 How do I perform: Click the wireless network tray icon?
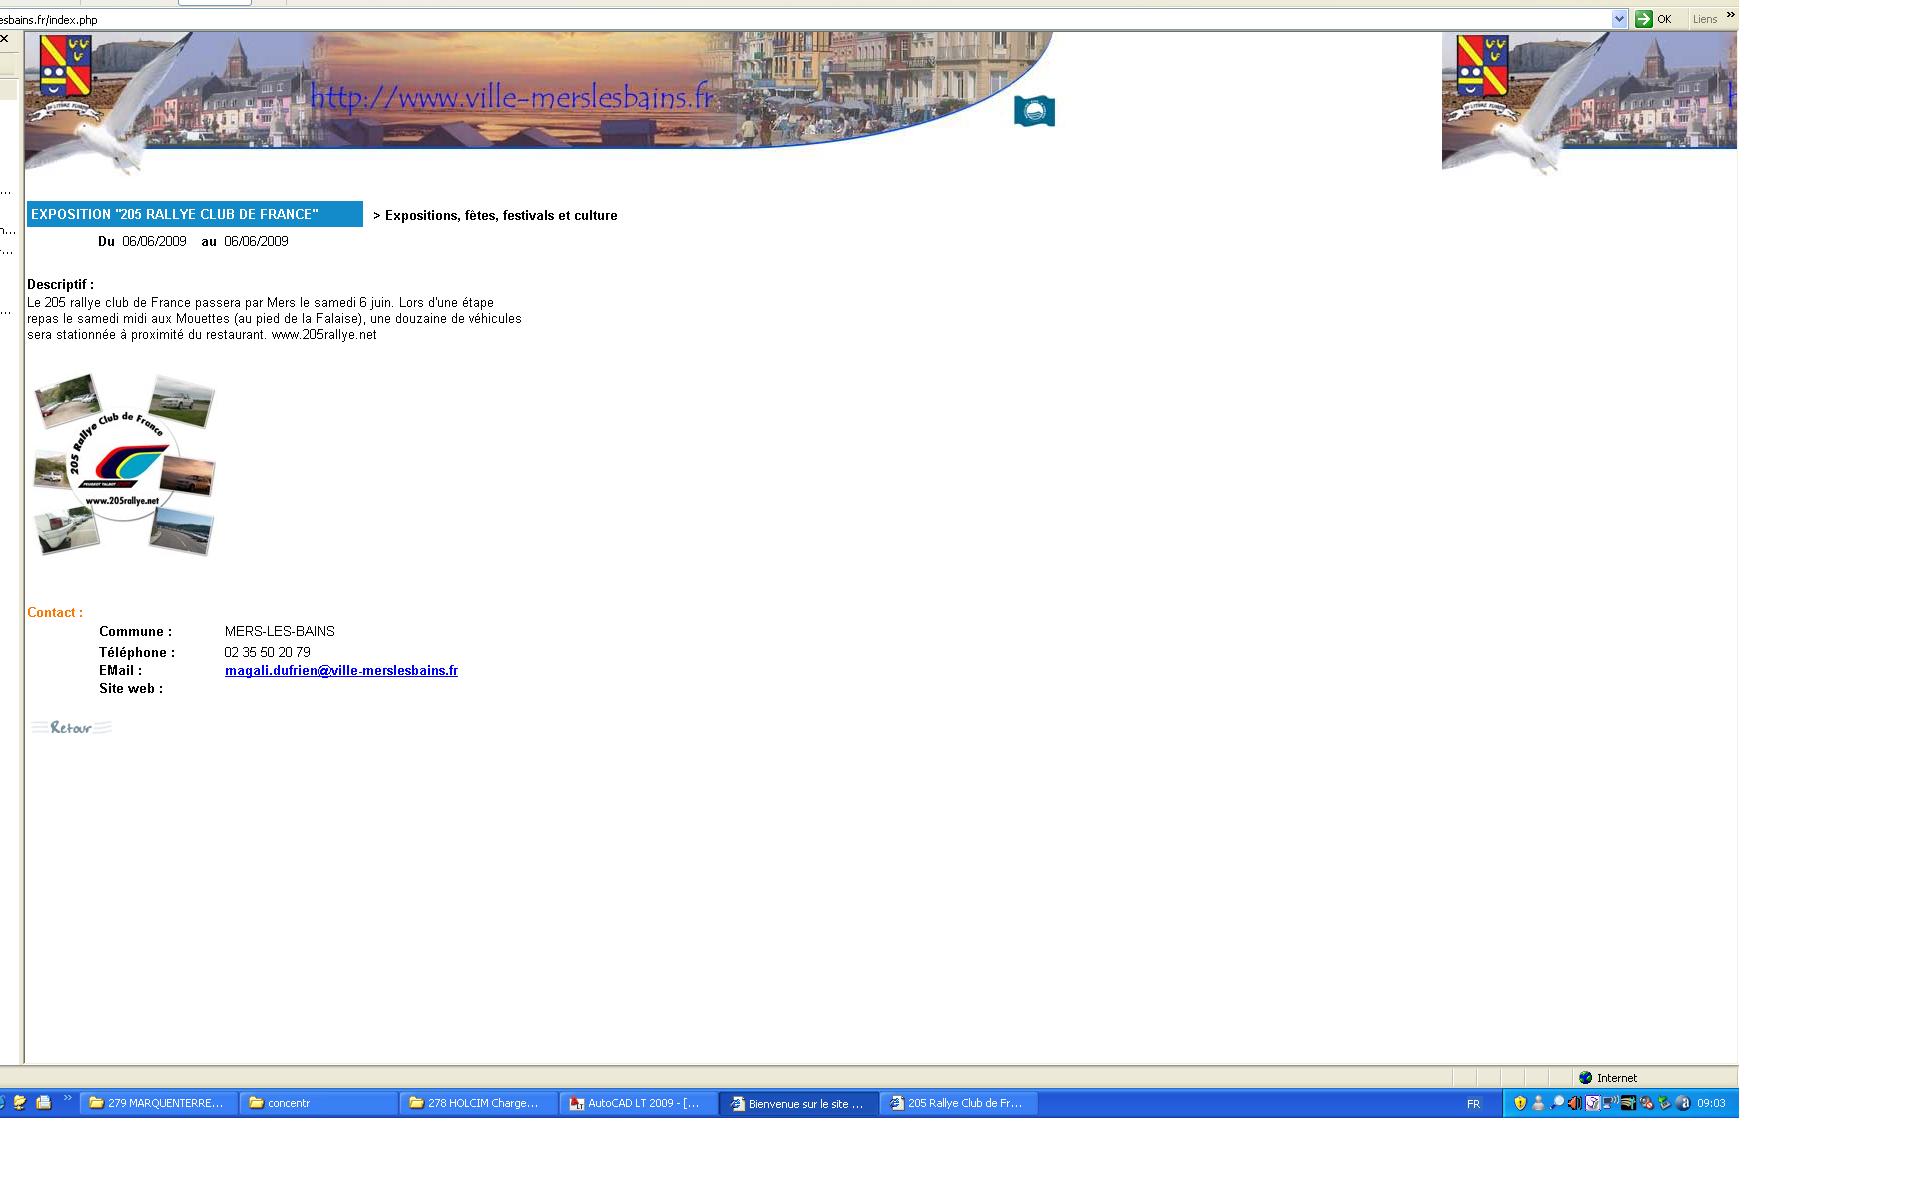[1610, 1102]
